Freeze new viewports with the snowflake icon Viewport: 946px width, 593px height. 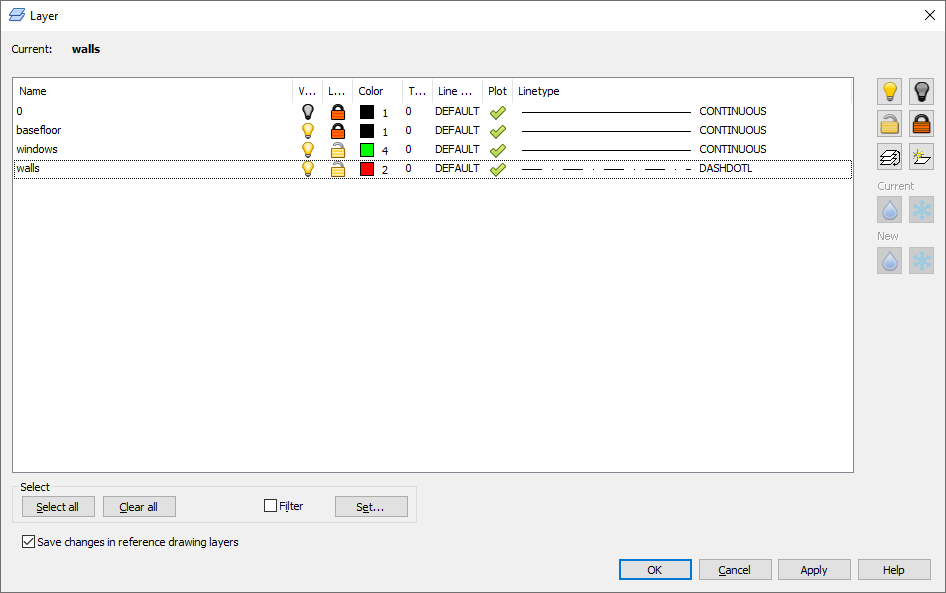click(921, 260)
